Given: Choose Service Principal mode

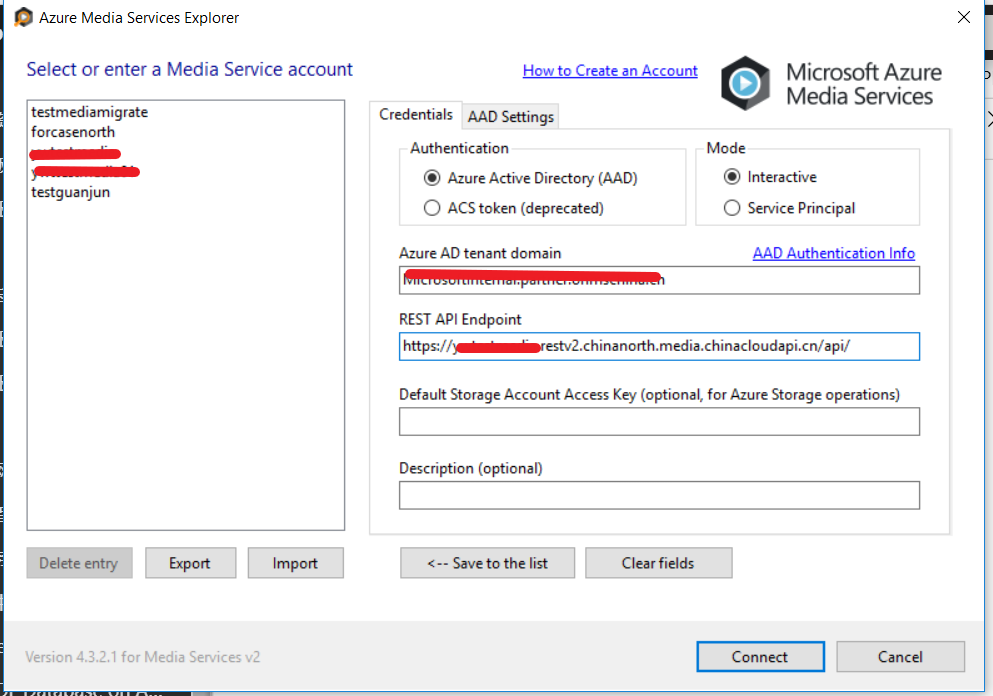Looking at the screenshot, I should pos(732,208).
